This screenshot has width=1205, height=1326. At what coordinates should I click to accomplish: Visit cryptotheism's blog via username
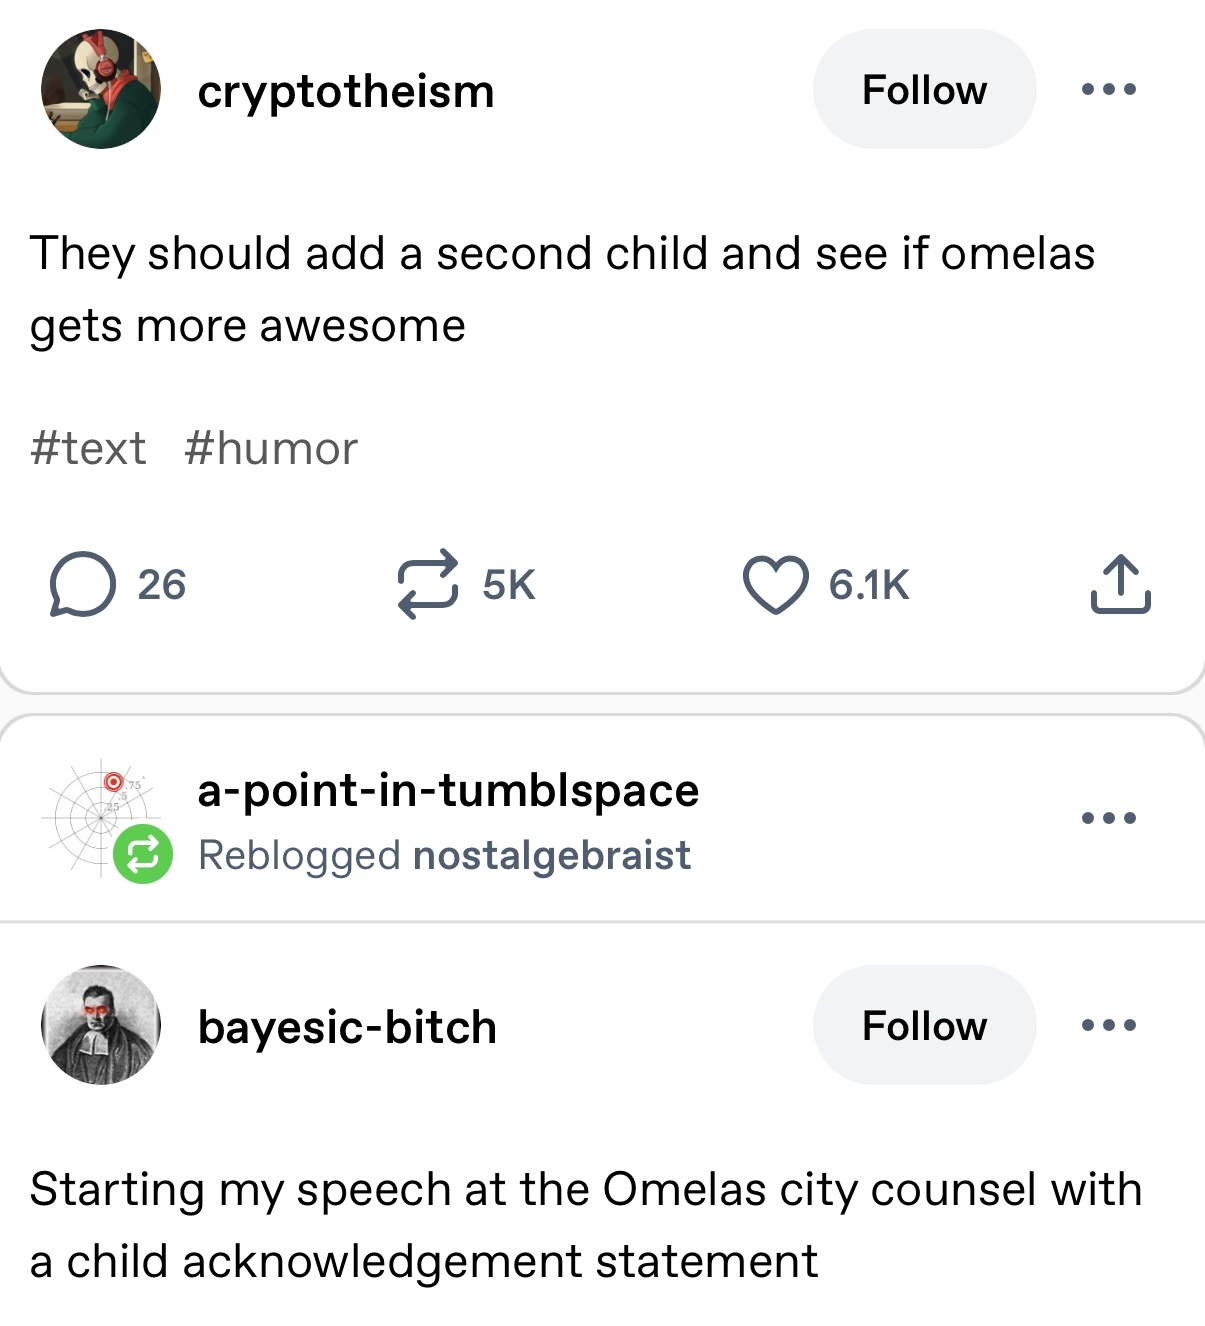pos(346,92)
